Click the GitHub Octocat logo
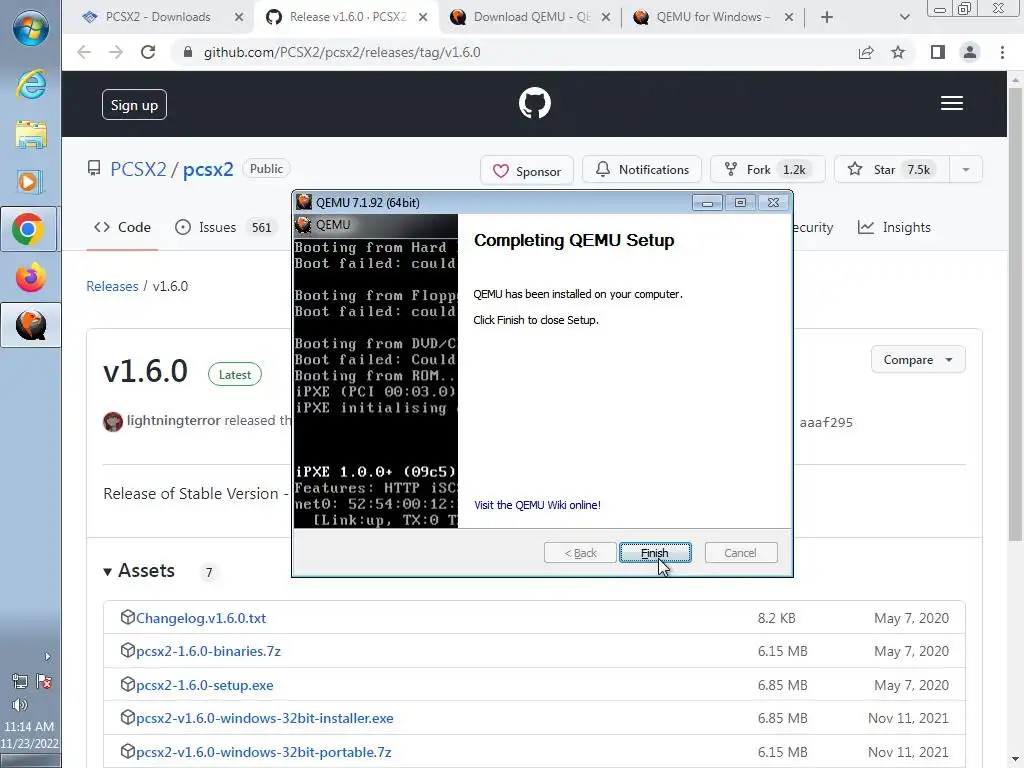This screenshot has height=768, width=1024. click(535, 103)
